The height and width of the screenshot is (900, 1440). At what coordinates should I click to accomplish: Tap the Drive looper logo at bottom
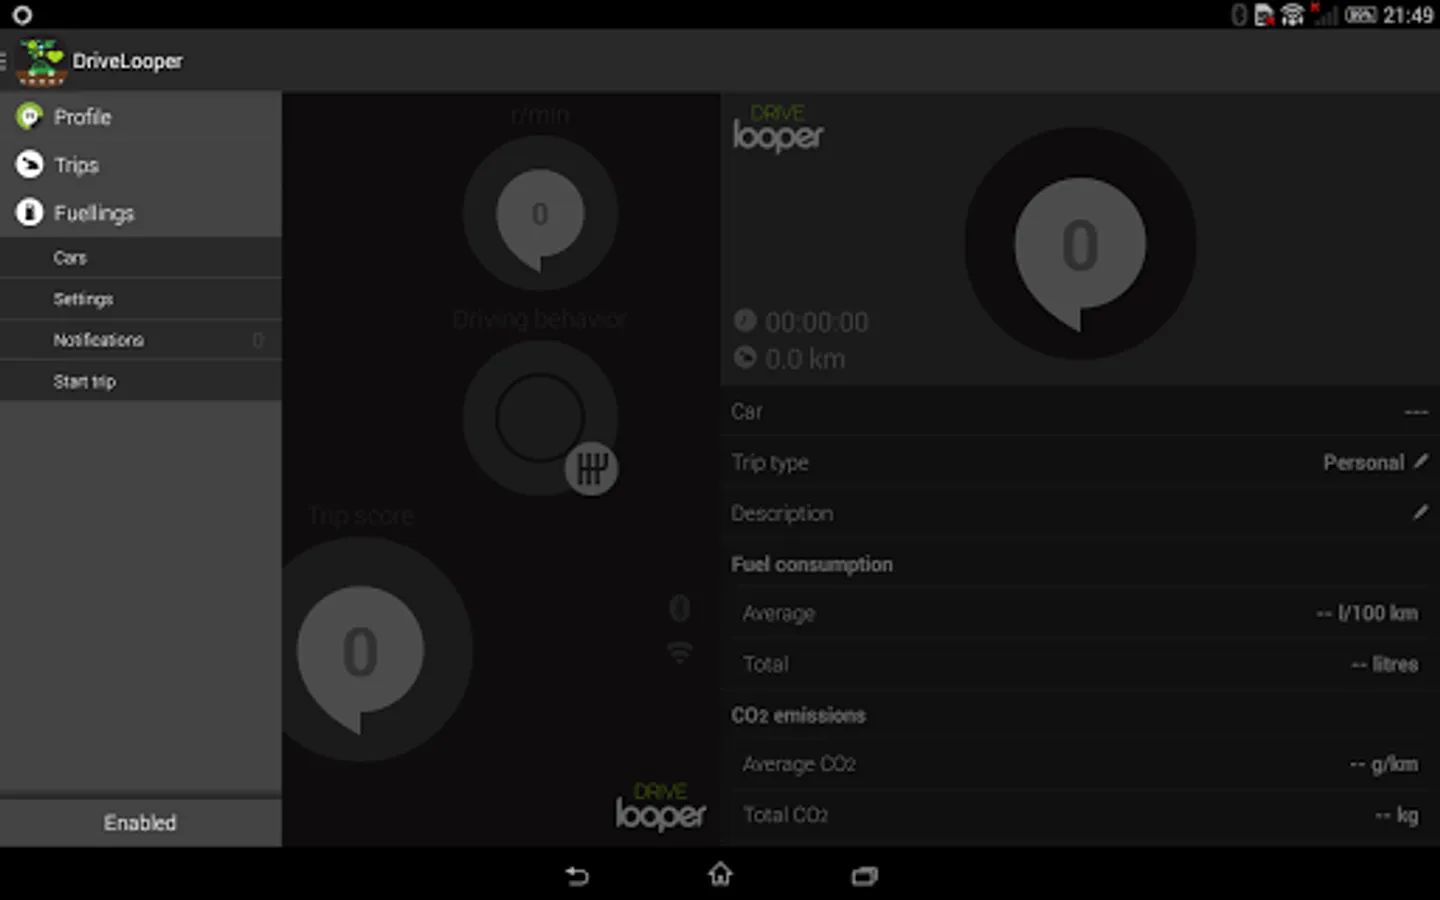[x=661, y=807]
